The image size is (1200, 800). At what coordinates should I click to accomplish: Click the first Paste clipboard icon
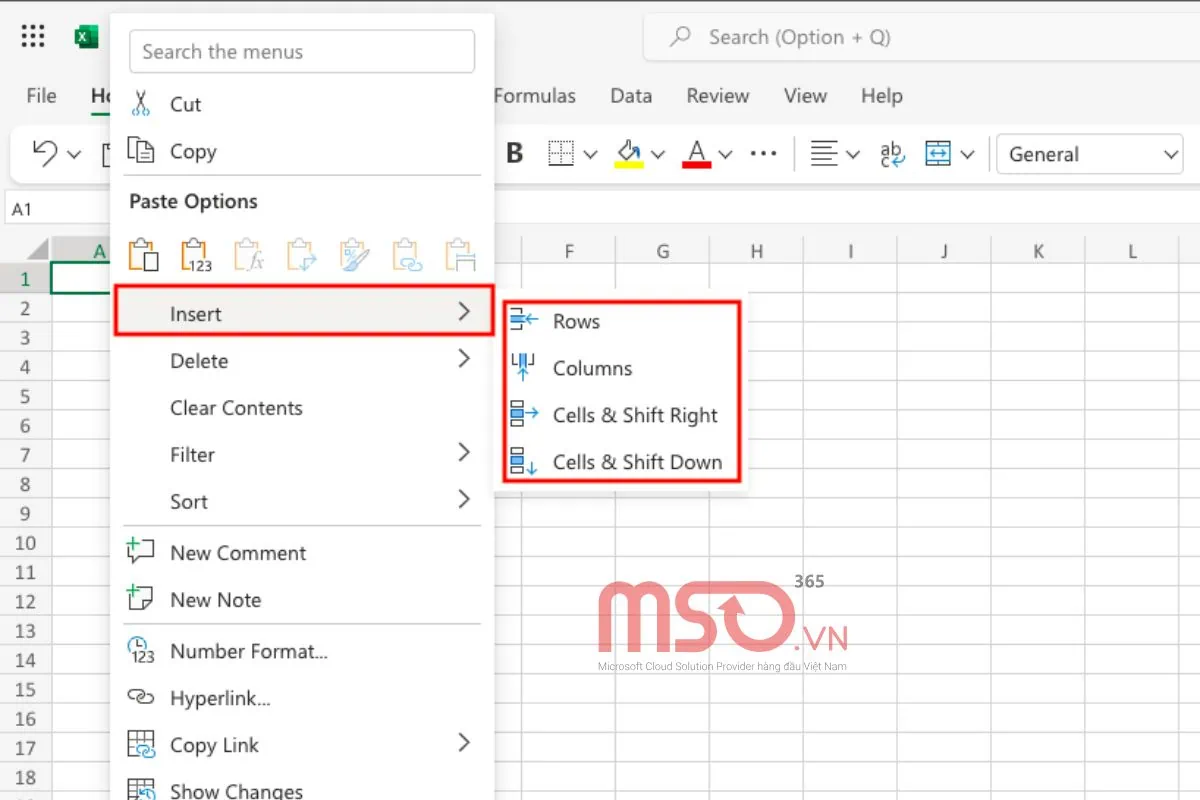(144, 255)
